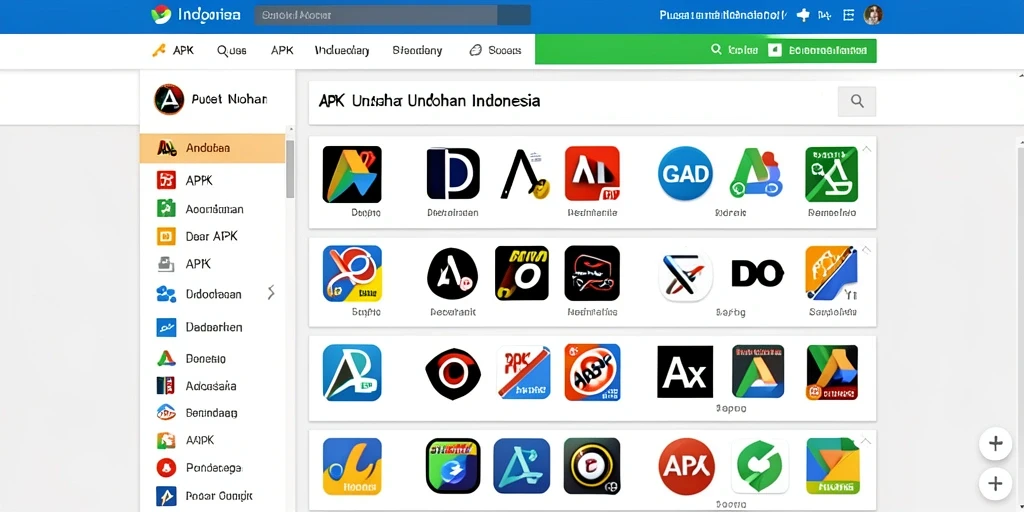The image size is (1024, 512).
Task: Open the user profile avatar
Action: click(x=872, y=15)
